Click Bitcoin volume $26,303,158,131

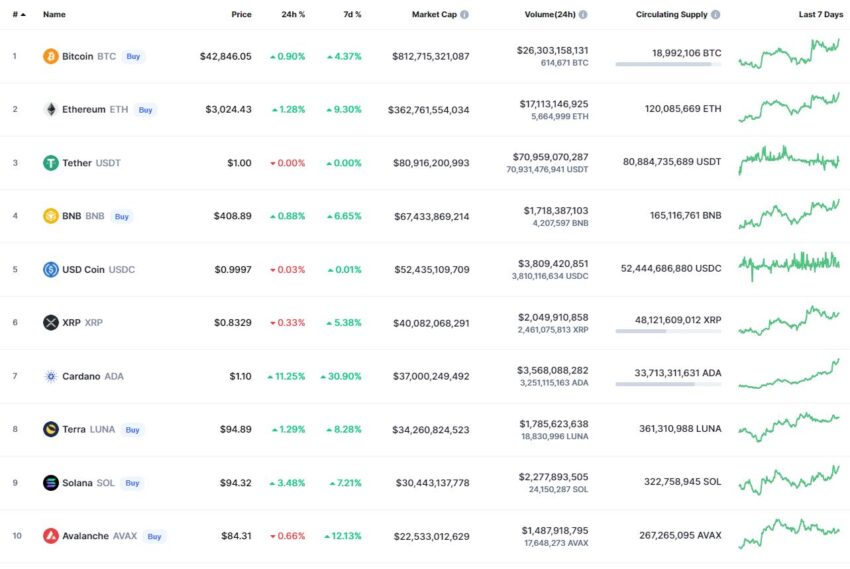552,50
